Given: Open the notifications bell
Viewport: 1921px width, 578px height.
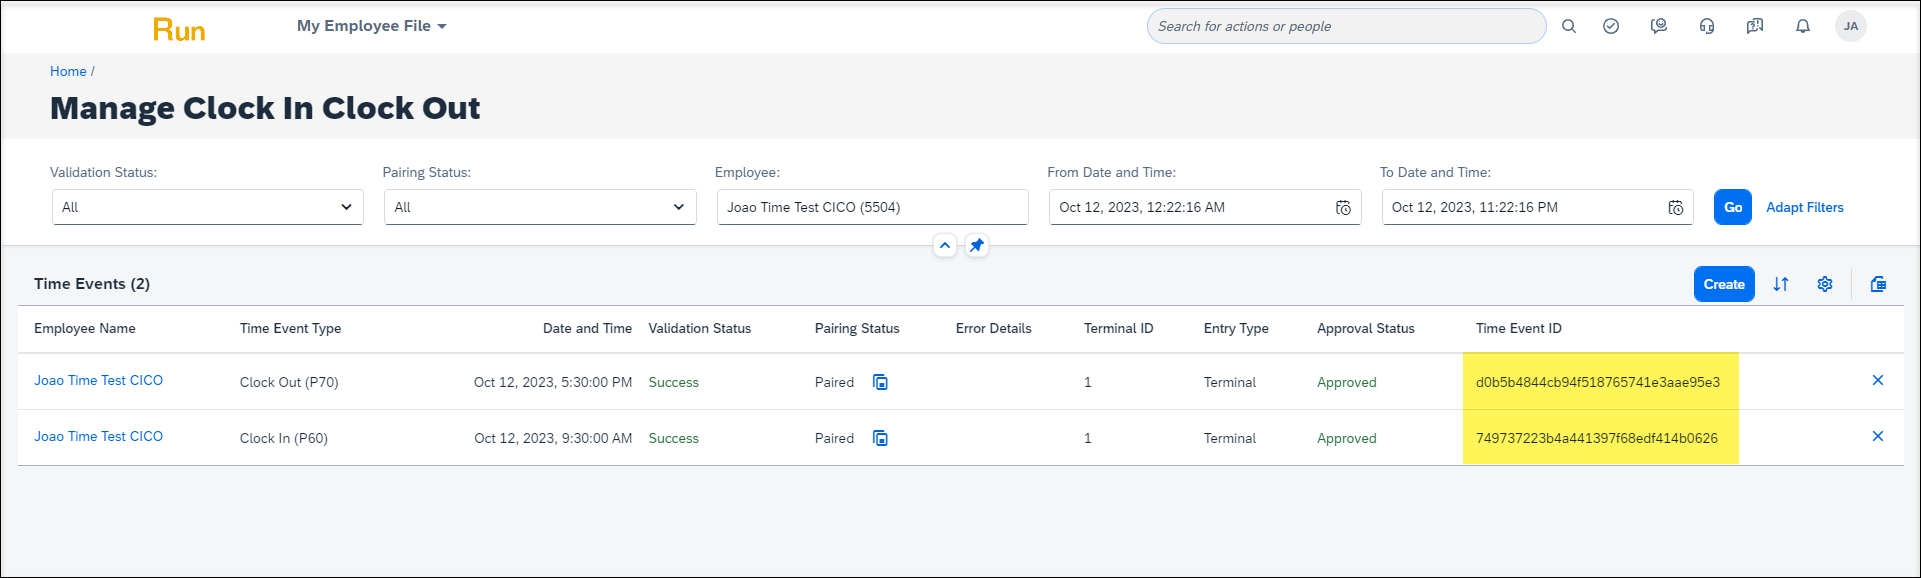Looking at the screenshot, I should tap(1803, 27).
